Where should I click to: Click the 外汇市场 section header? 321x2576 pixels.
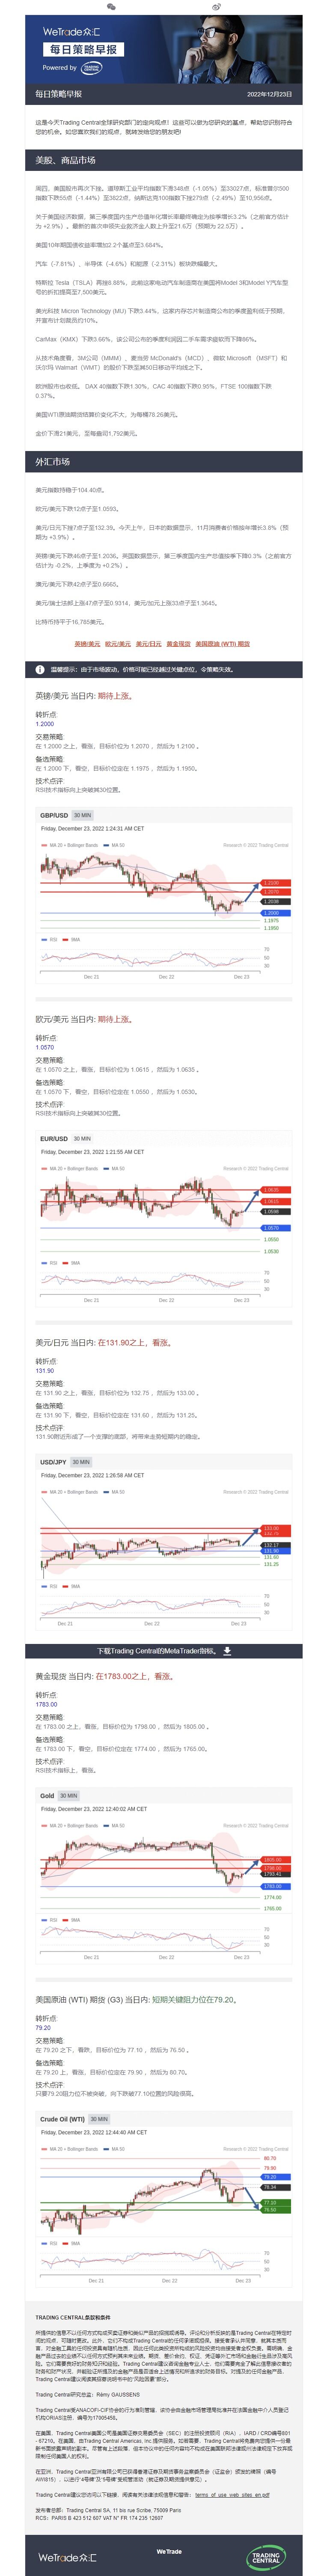(x=164, y=462)
